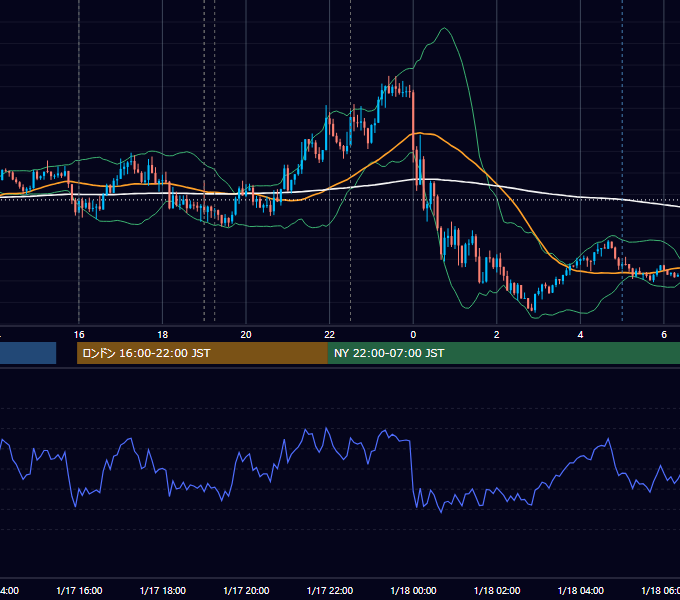Click the 6 hour label on the price chart axis
This screenshot has width=680, height=600.
point(664,335)
